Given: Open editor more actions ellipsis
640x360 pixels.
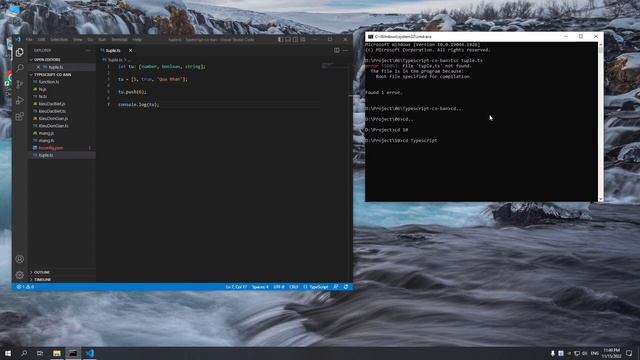Looking at the screenshot, I should pyautogui.click(x=345, y=50).
